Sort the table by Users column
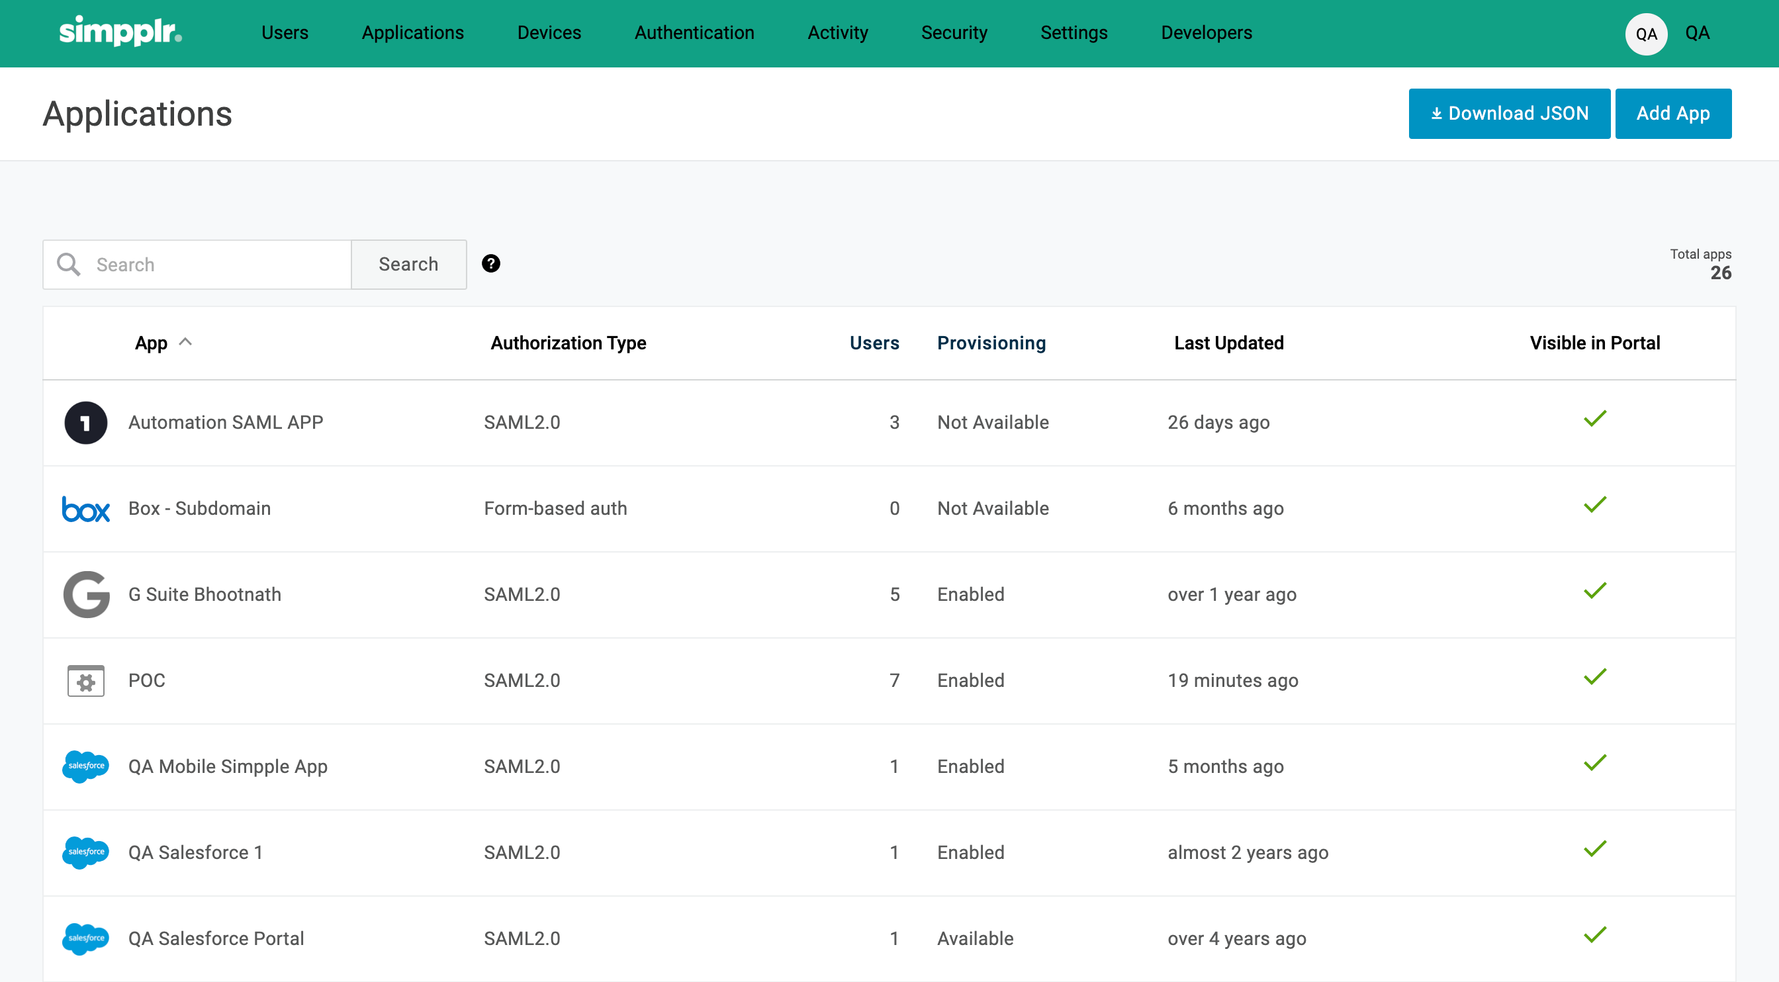The width and height of the screenshot is (1779, 982). pos(874,343)
